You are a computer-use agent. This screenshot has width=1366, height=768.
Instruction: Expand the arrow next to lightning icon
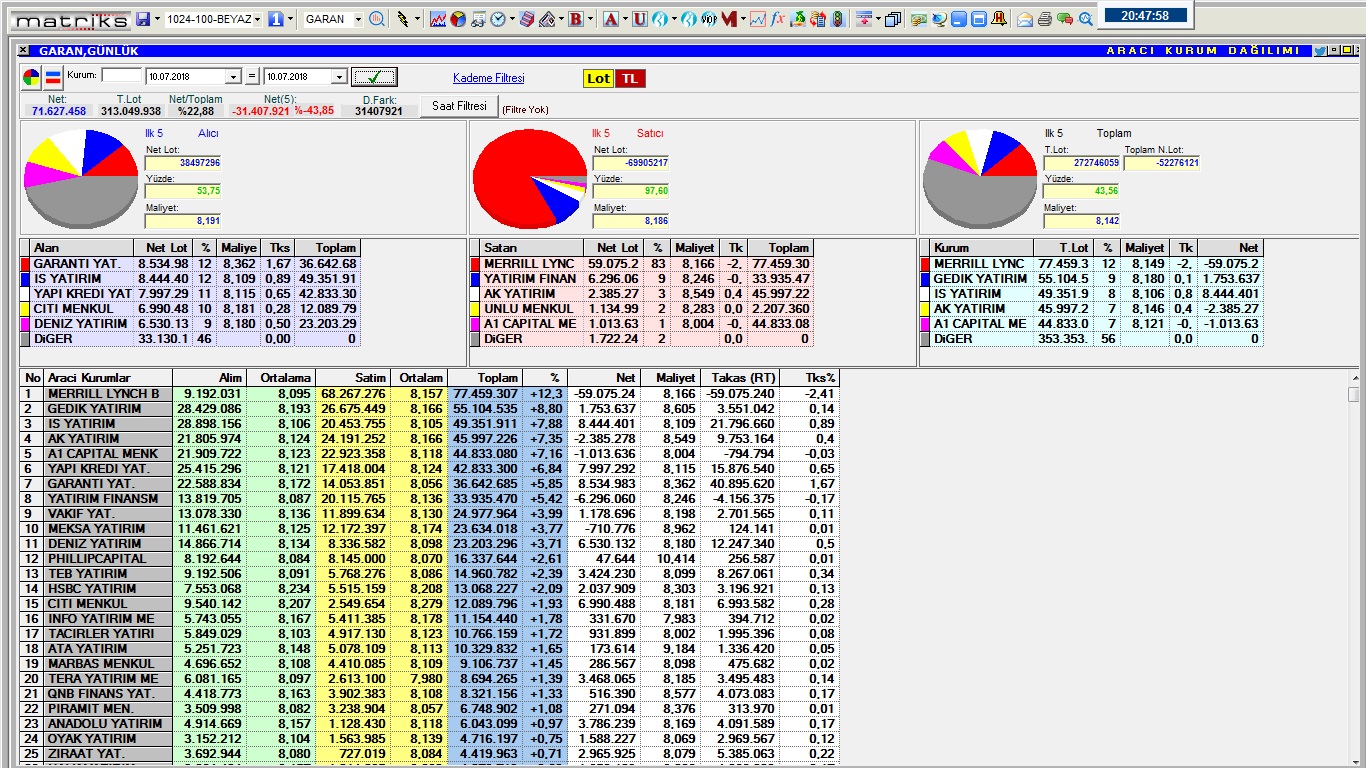(x=417, y=19)
